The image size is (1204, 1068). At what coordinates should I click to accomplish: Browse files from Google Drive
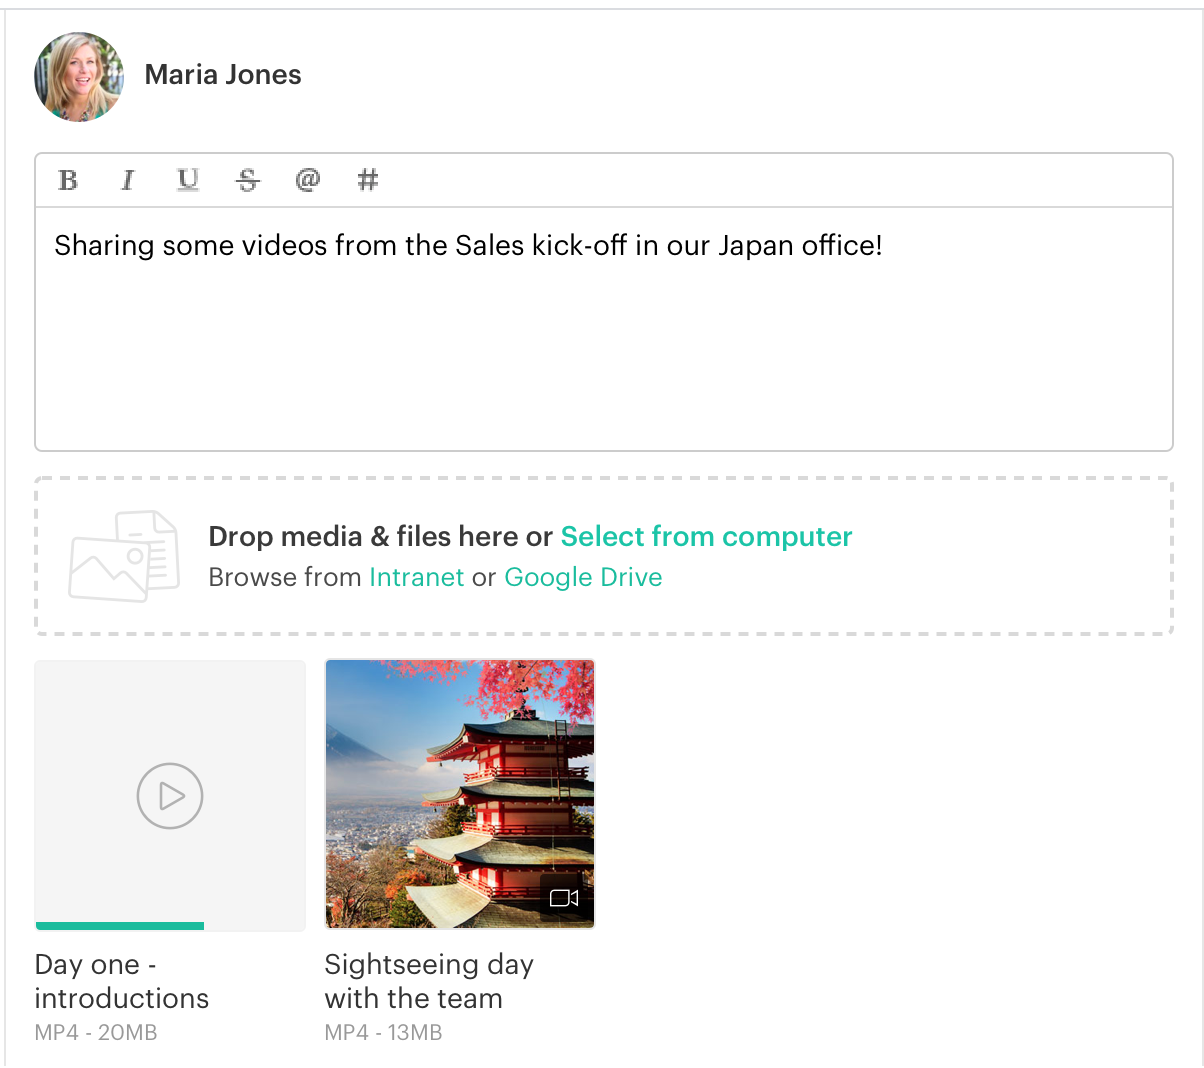(583, 578)
